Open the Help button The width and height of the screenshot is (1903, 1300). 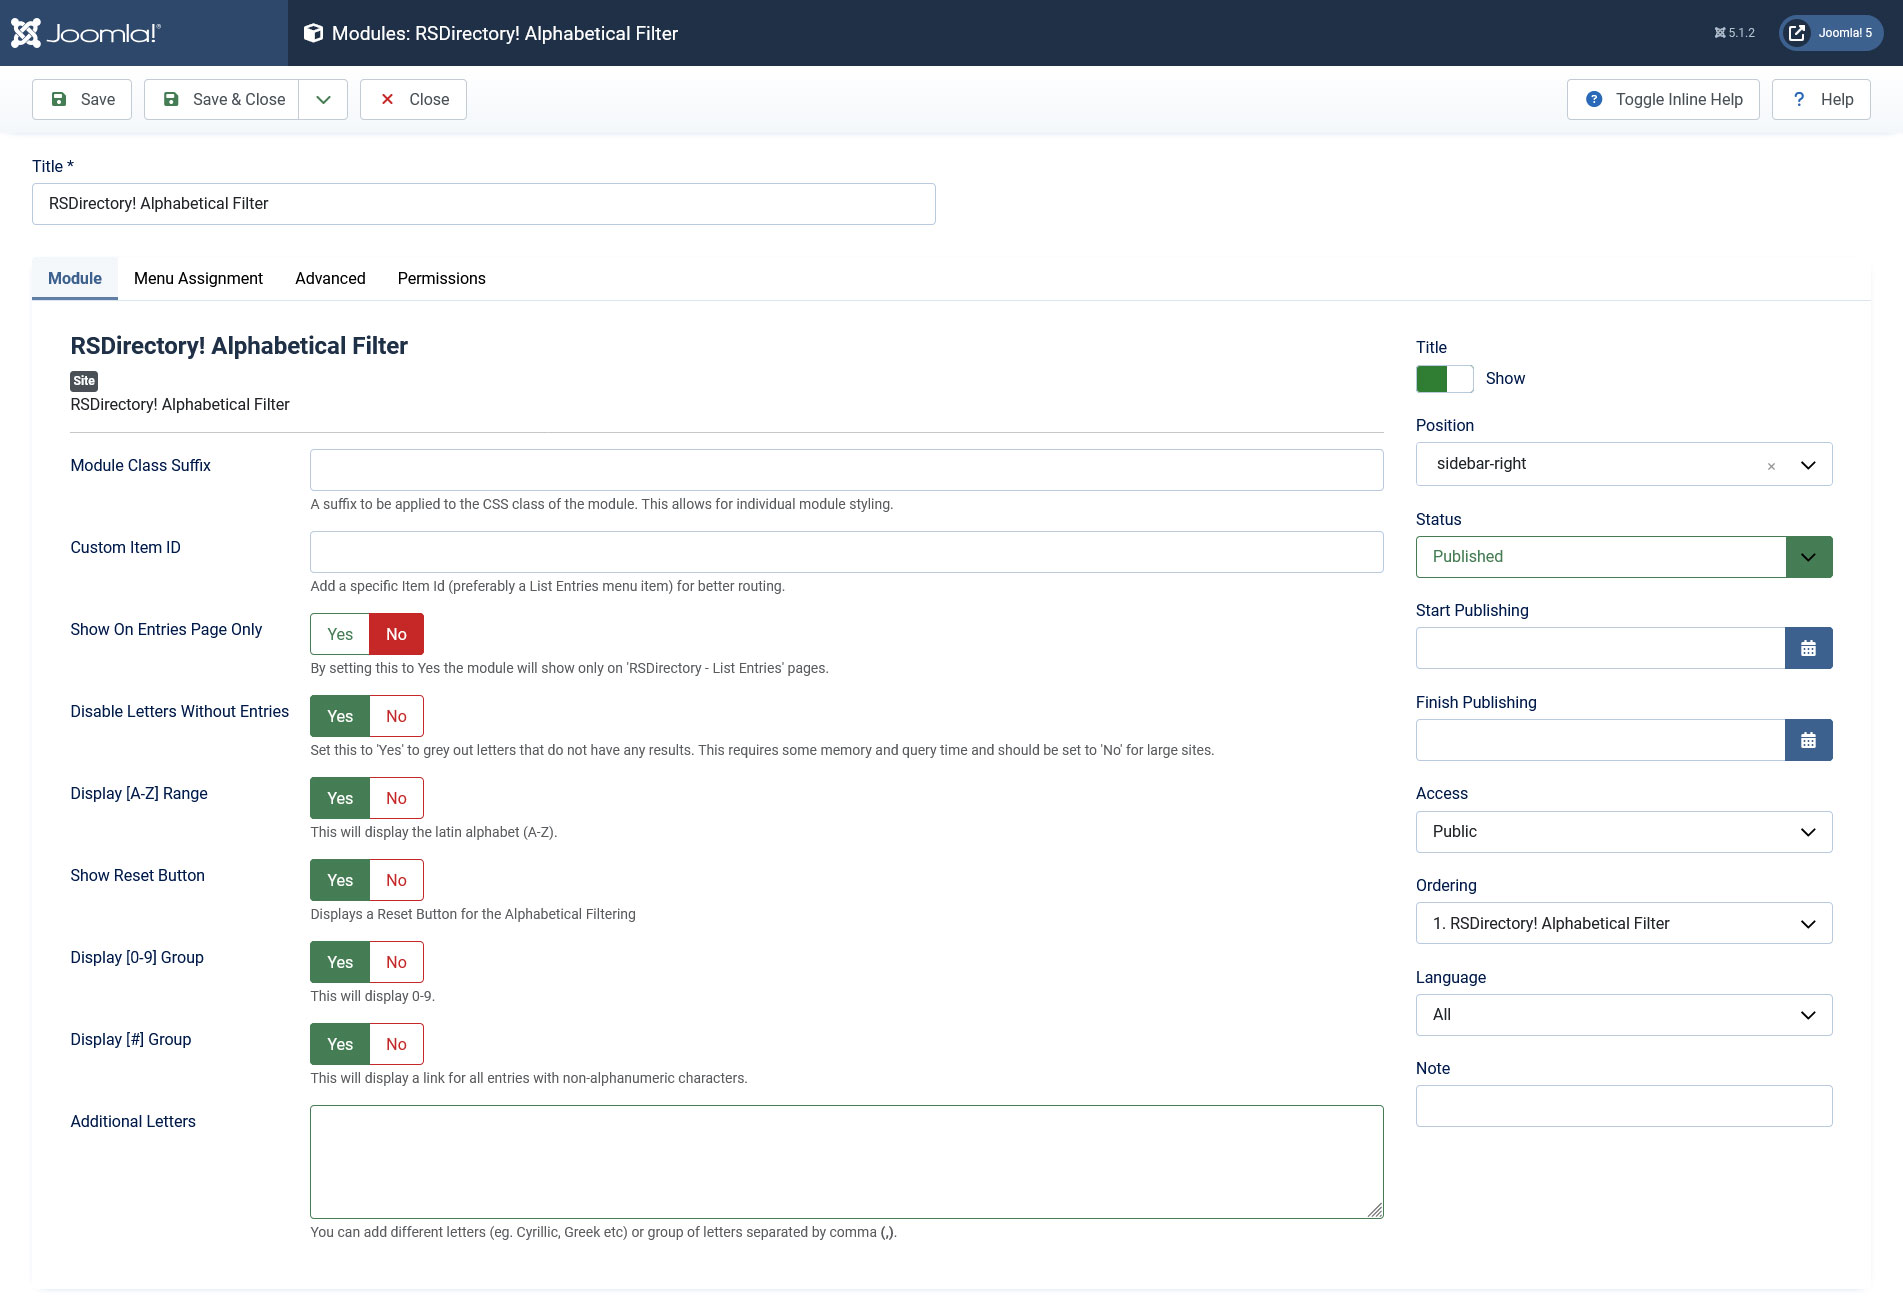(1821, 99)
